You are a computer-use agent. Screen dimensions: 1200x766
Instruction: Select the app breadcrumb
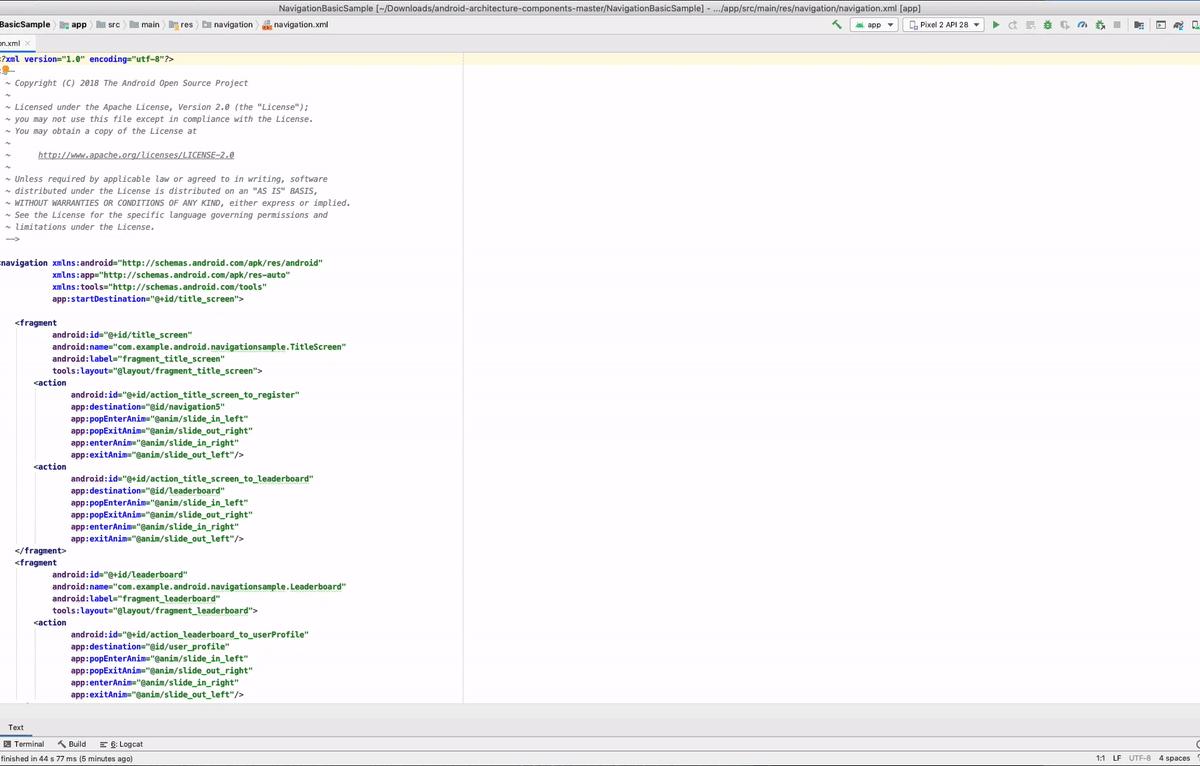coord(74,24)
